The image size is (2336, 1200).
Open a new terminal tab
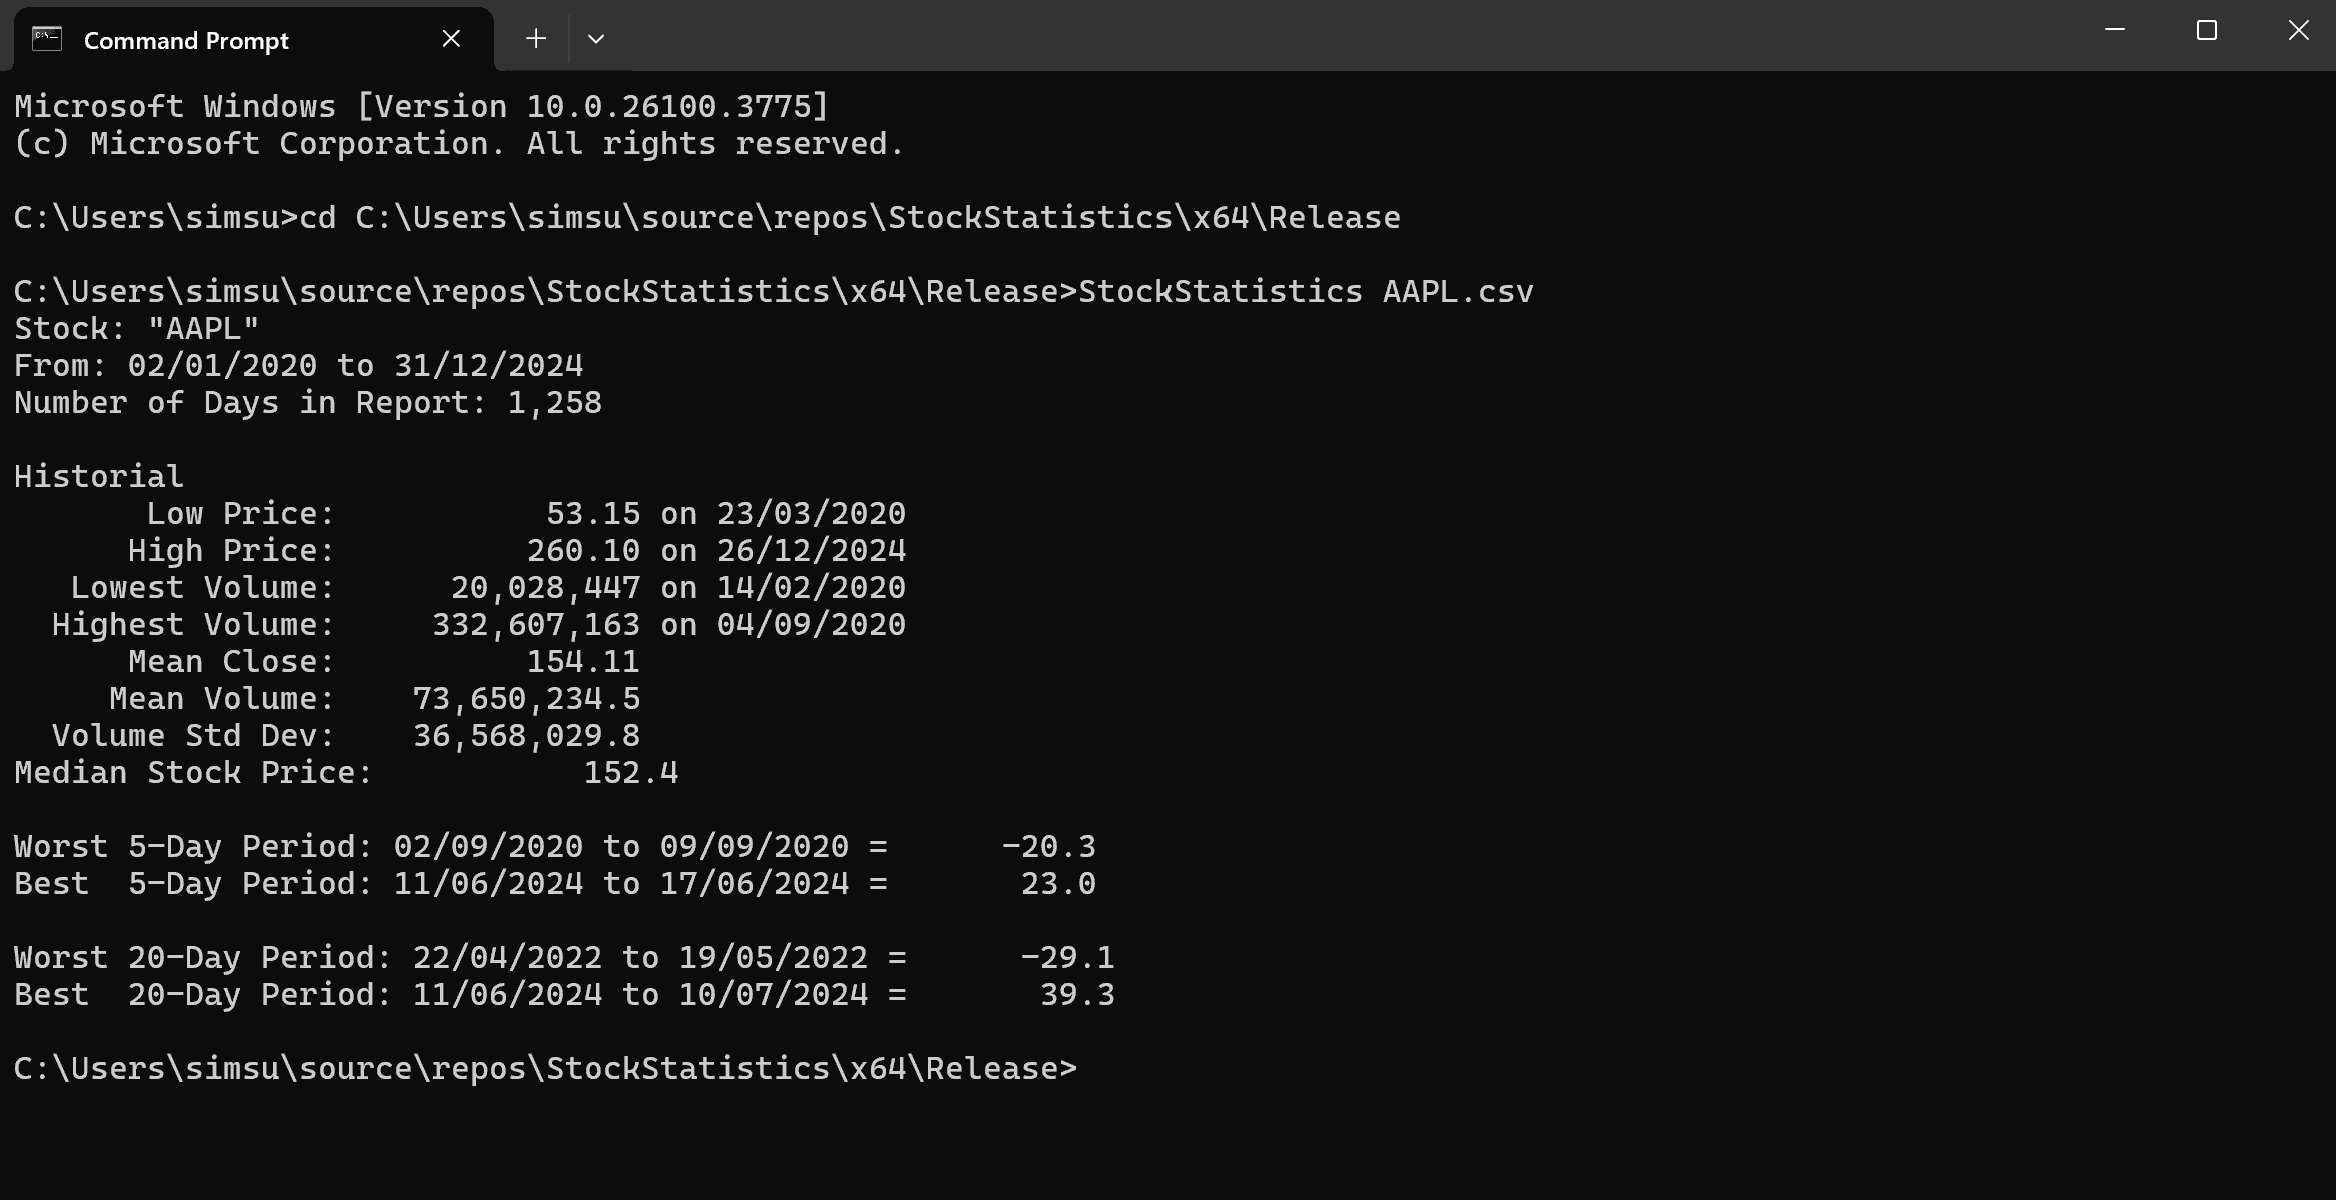point(536,39)
